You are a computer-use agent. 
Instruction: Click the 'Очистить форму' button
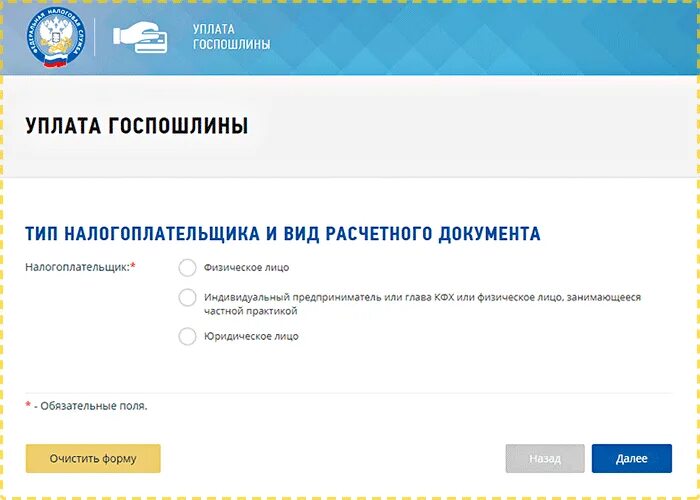click(x=93, y=458)
